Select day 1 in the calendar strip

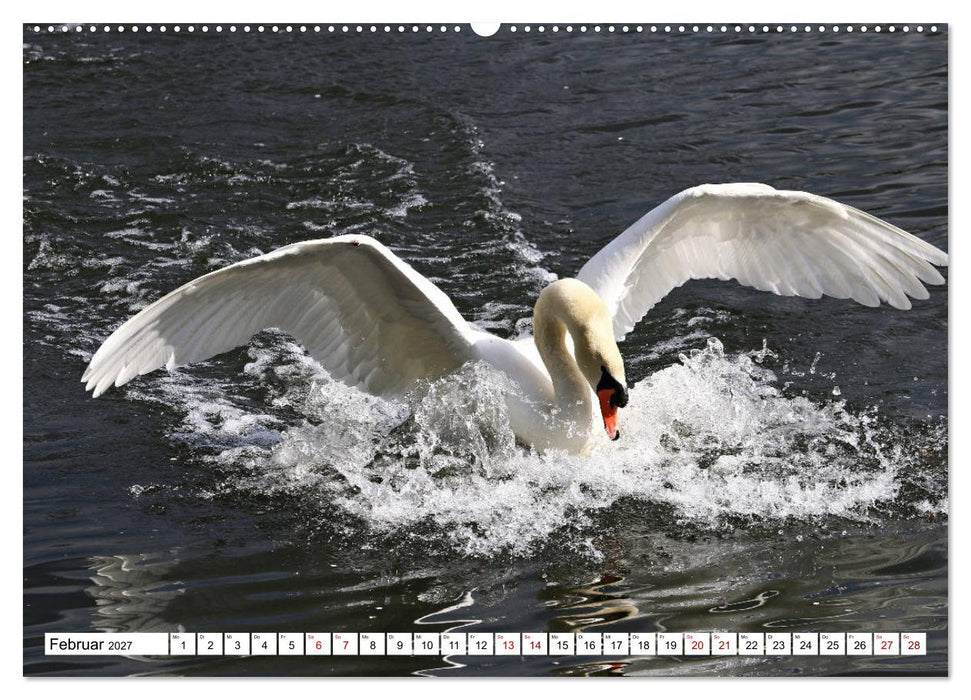click(183, 644)
